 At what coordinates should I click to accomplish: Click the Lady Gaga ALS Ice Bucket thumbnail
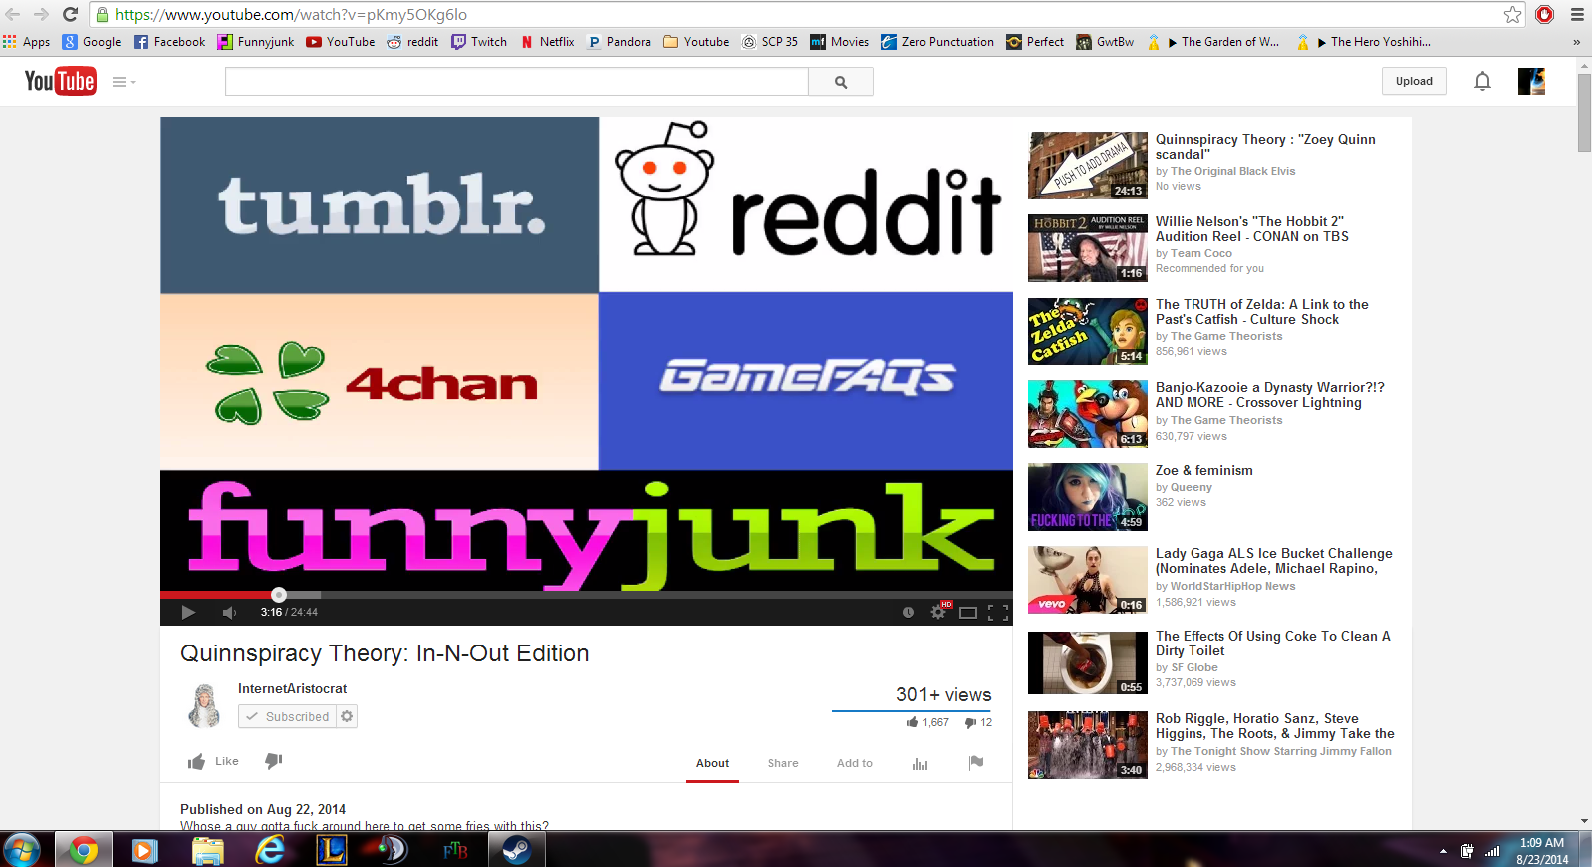tap(1088, 579)
